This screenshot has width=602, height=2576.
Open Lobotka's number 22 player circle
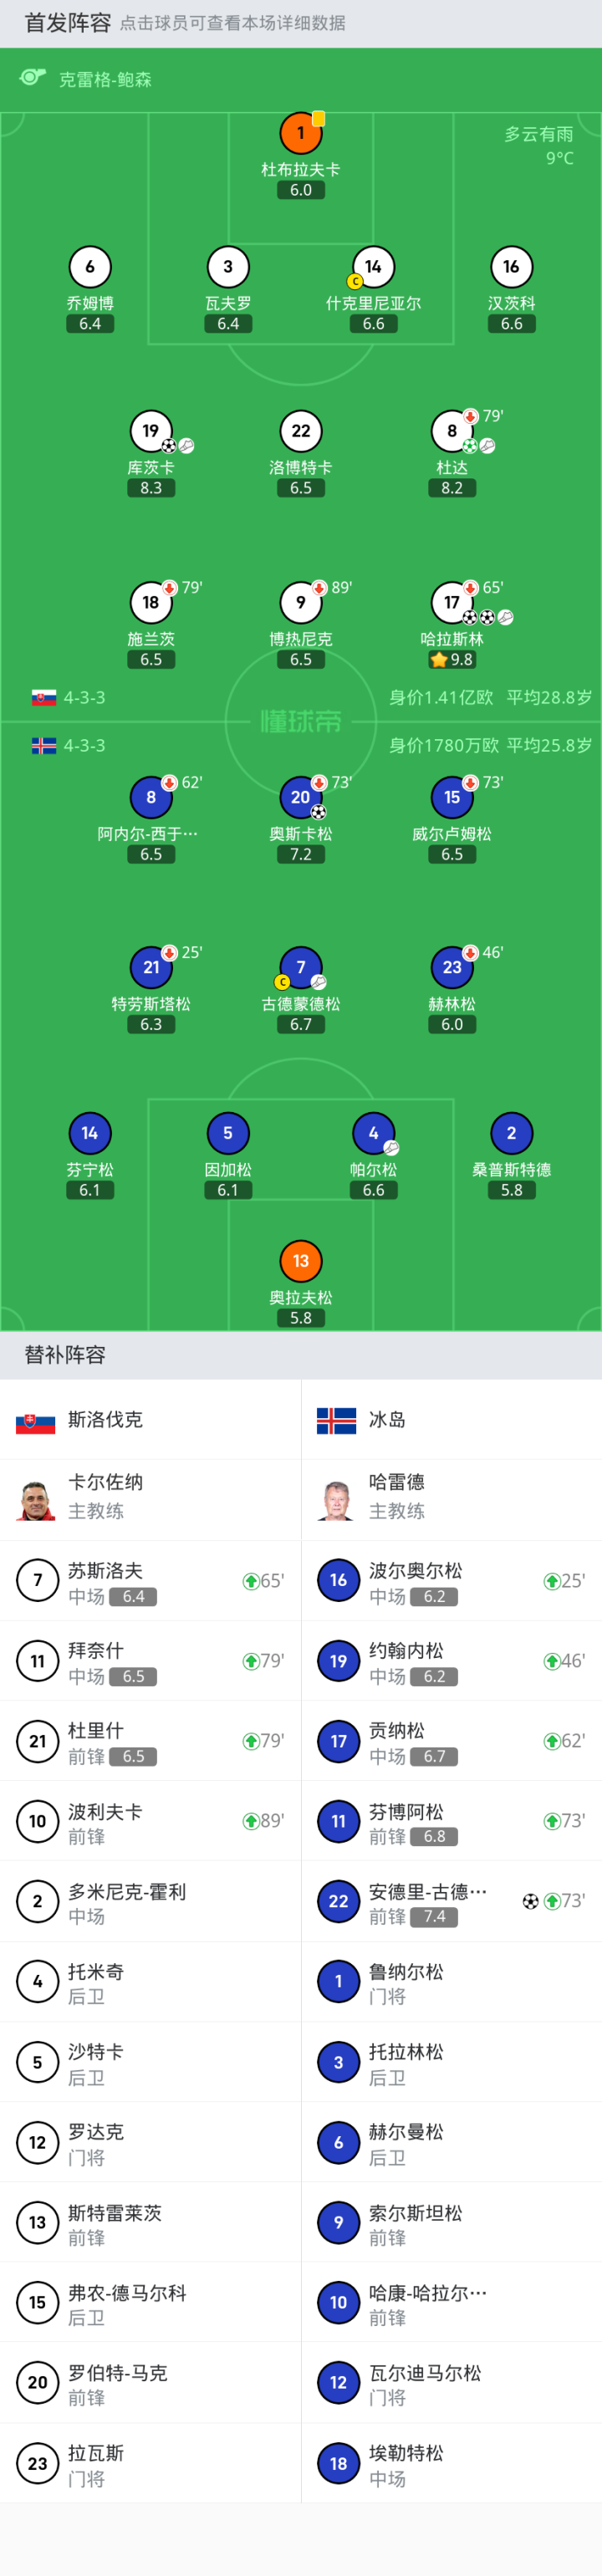pyautogui.click(x=300, y=431)
